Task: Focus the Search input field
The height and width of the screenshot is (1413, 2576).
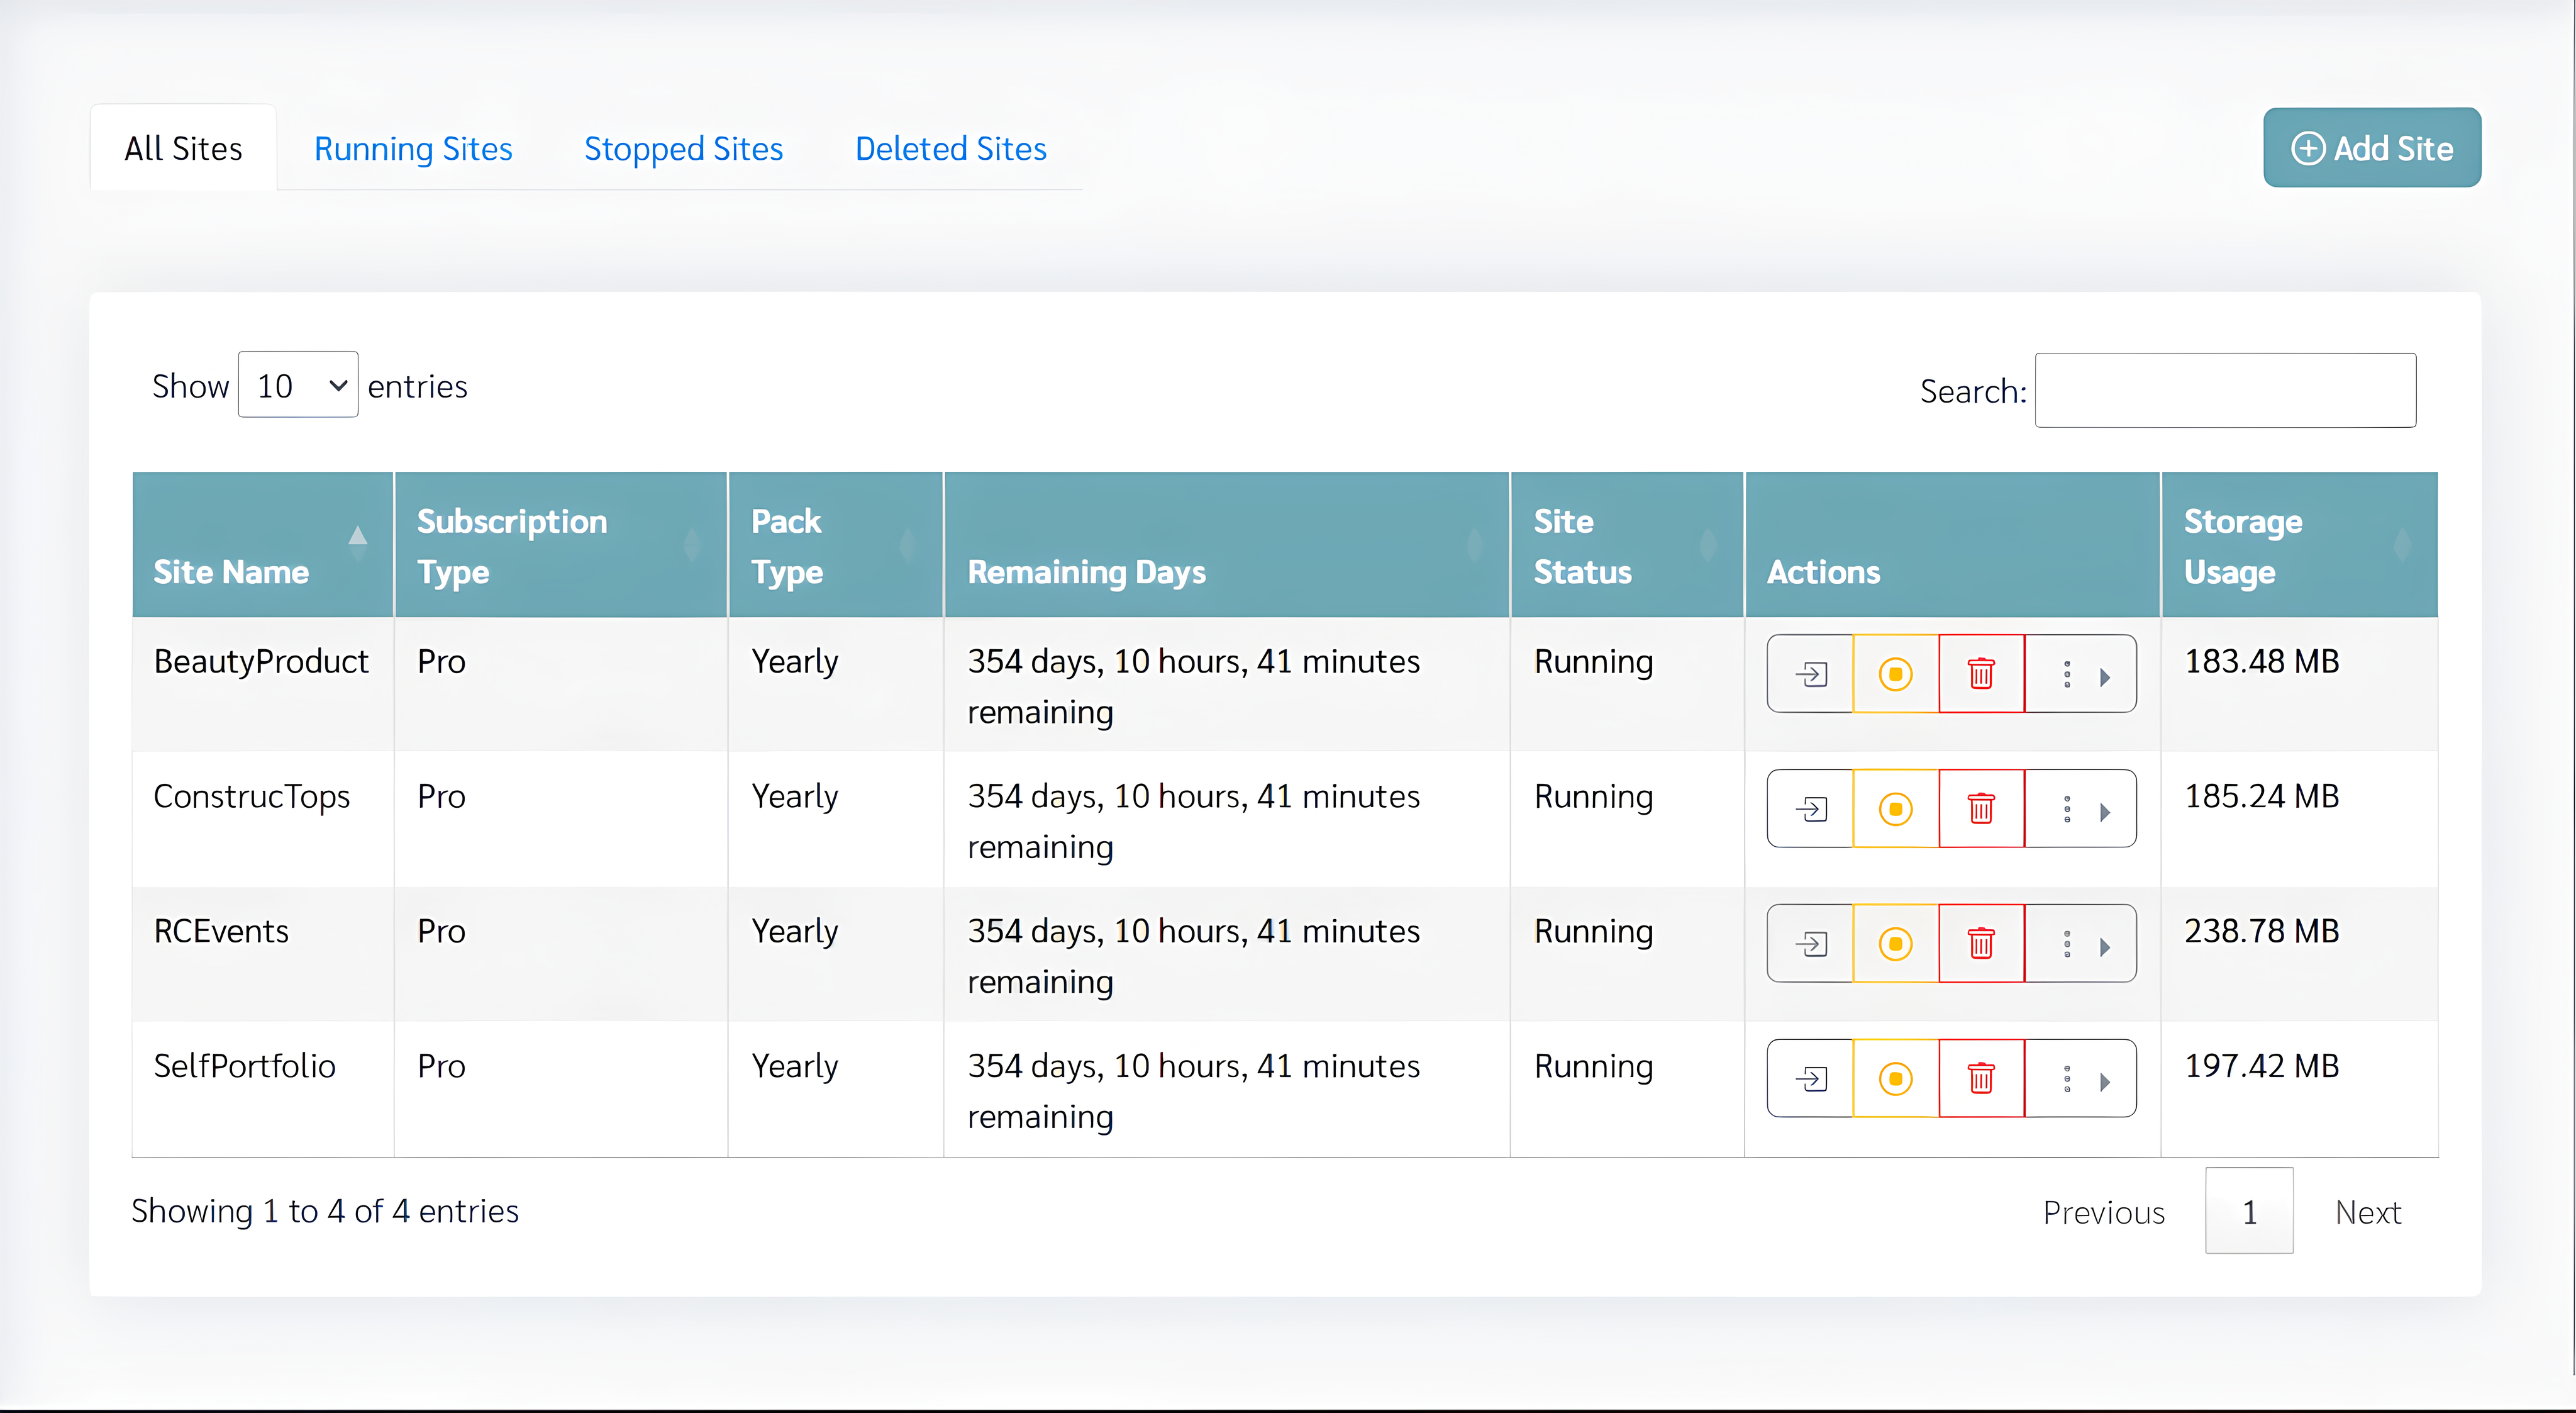Action: pos(2225,390)
